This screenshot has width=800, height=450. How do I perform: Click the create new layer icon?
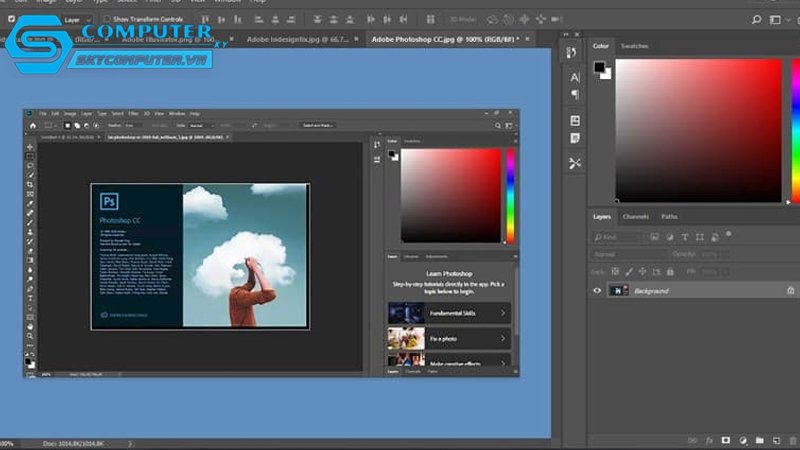[777, 440]
